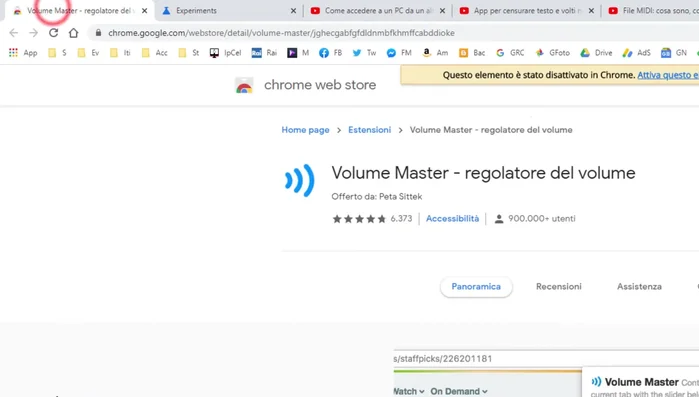Click the padlock site info icon
The width and height of the screenshot is (699, 397).
coord(99,33)
